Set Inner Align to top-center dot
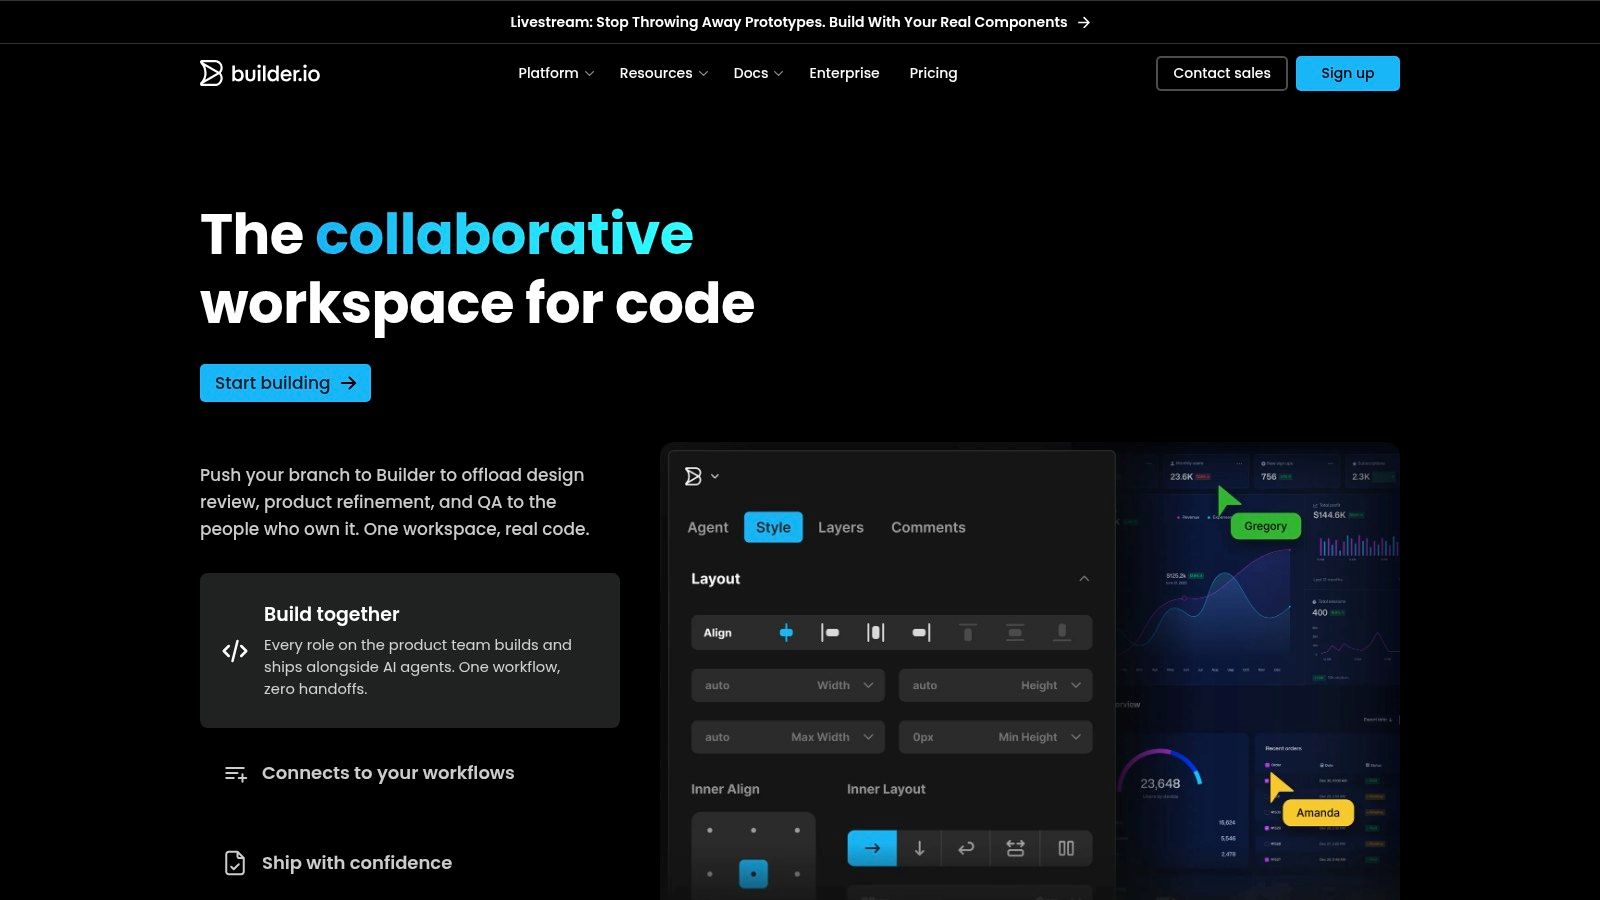This screenshot has height=900, width=1600. pos(753,830)
